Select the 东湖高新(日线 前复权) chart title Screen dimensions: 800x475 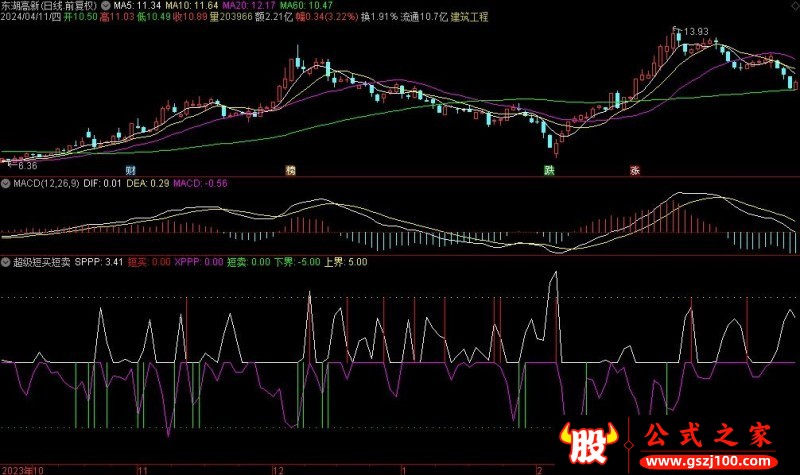click(49, 6)
